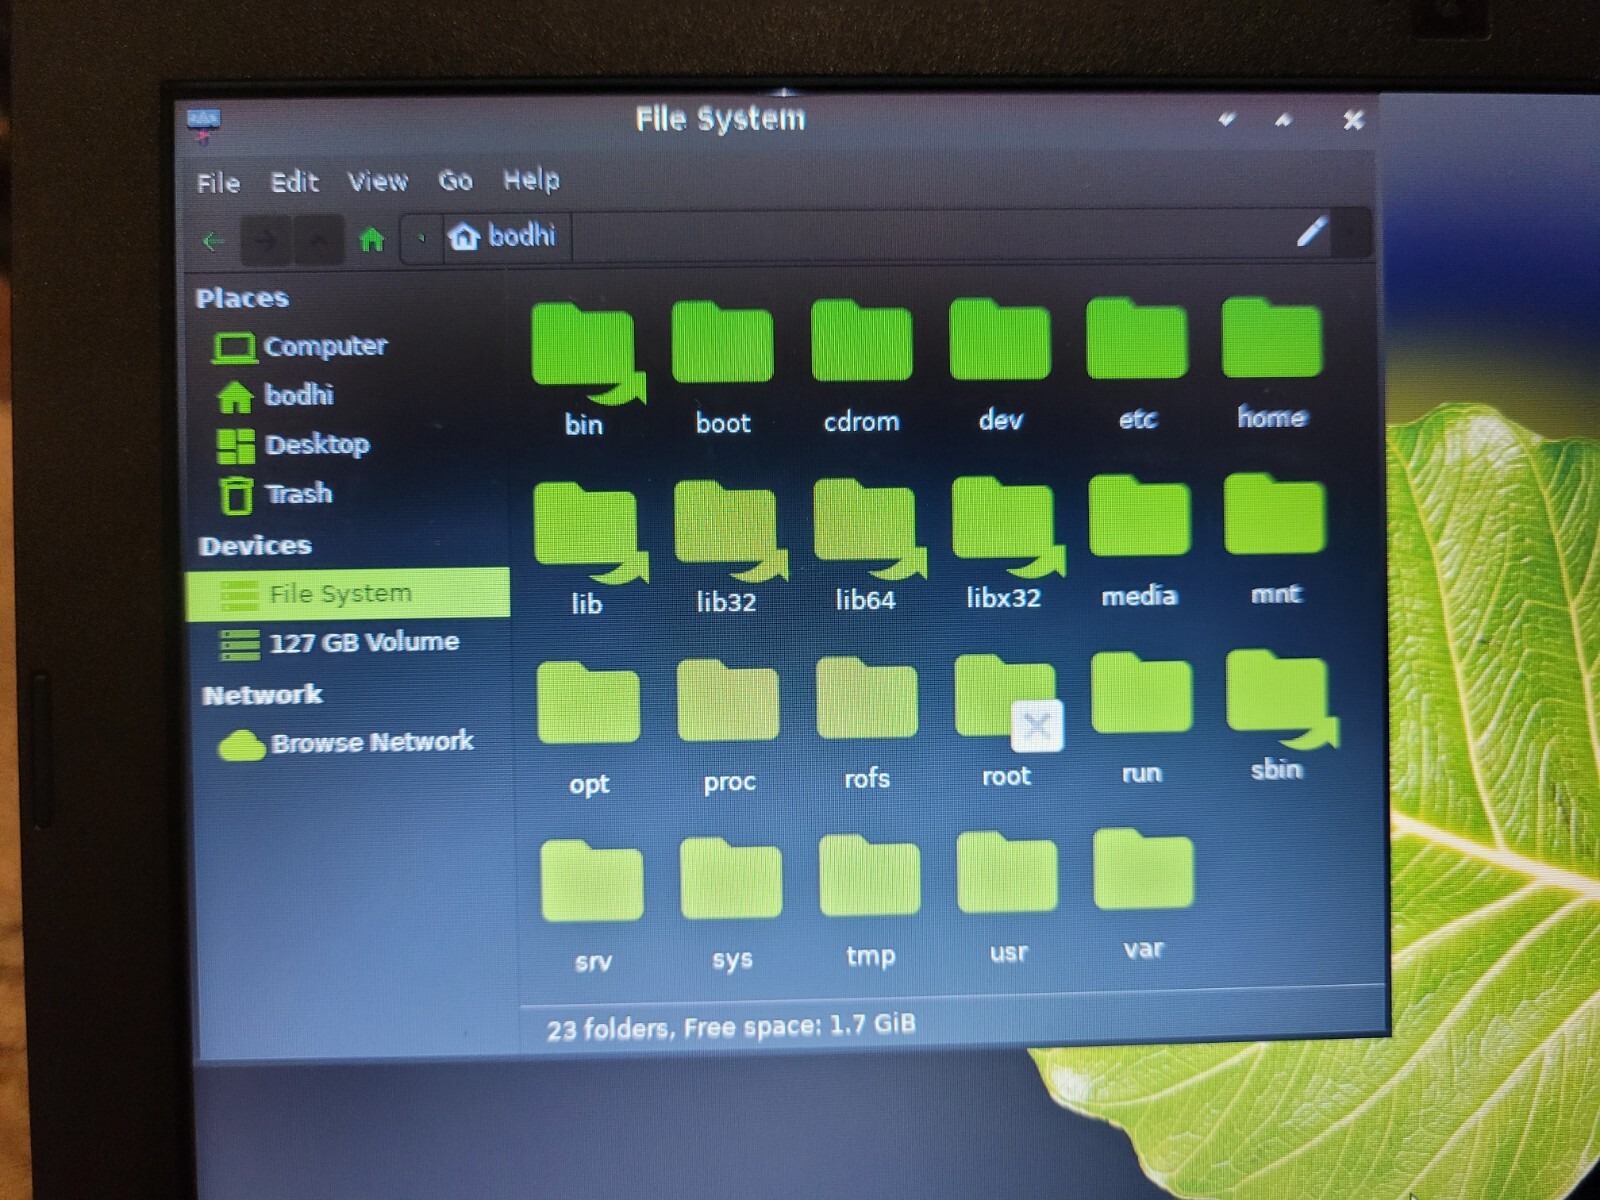
Task: Go up to parent folder
Action: tap(318, 241)
